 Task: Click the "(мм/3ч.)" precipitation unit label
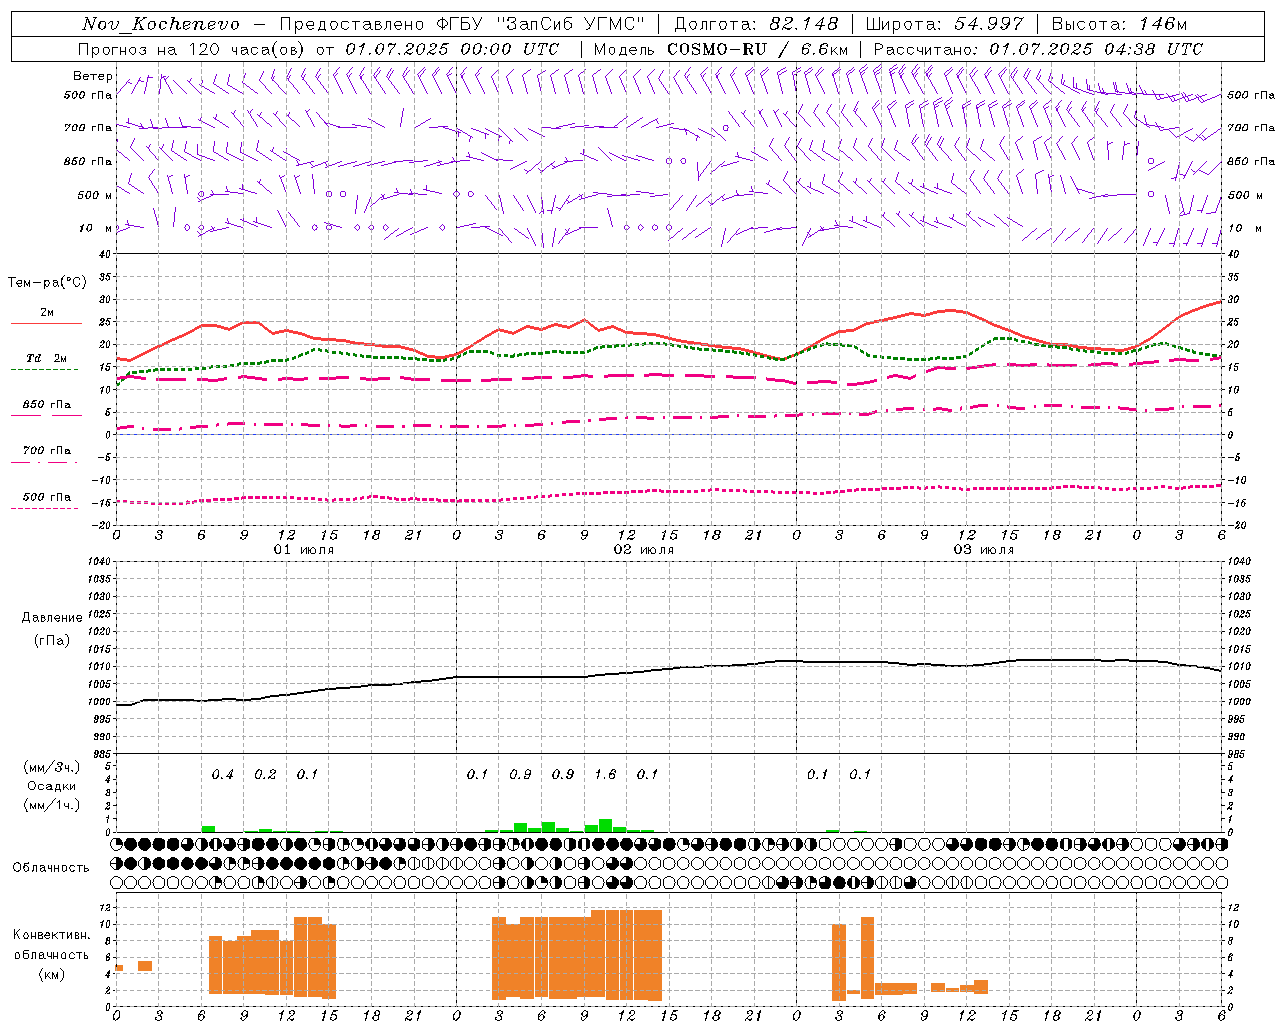[52, 768]
